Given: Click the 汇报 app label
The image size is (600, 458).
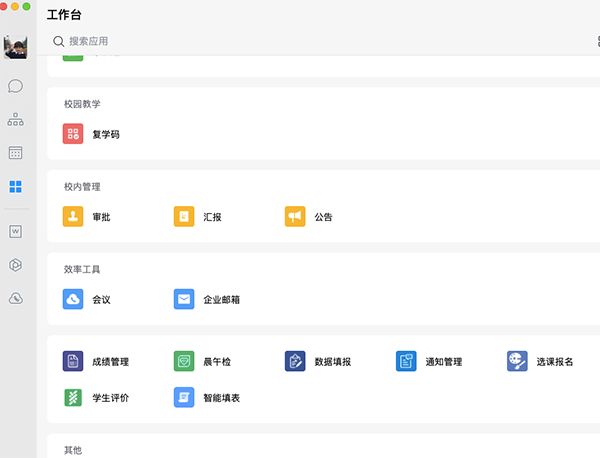Looking at the screenshot, I should coord(212,217).
